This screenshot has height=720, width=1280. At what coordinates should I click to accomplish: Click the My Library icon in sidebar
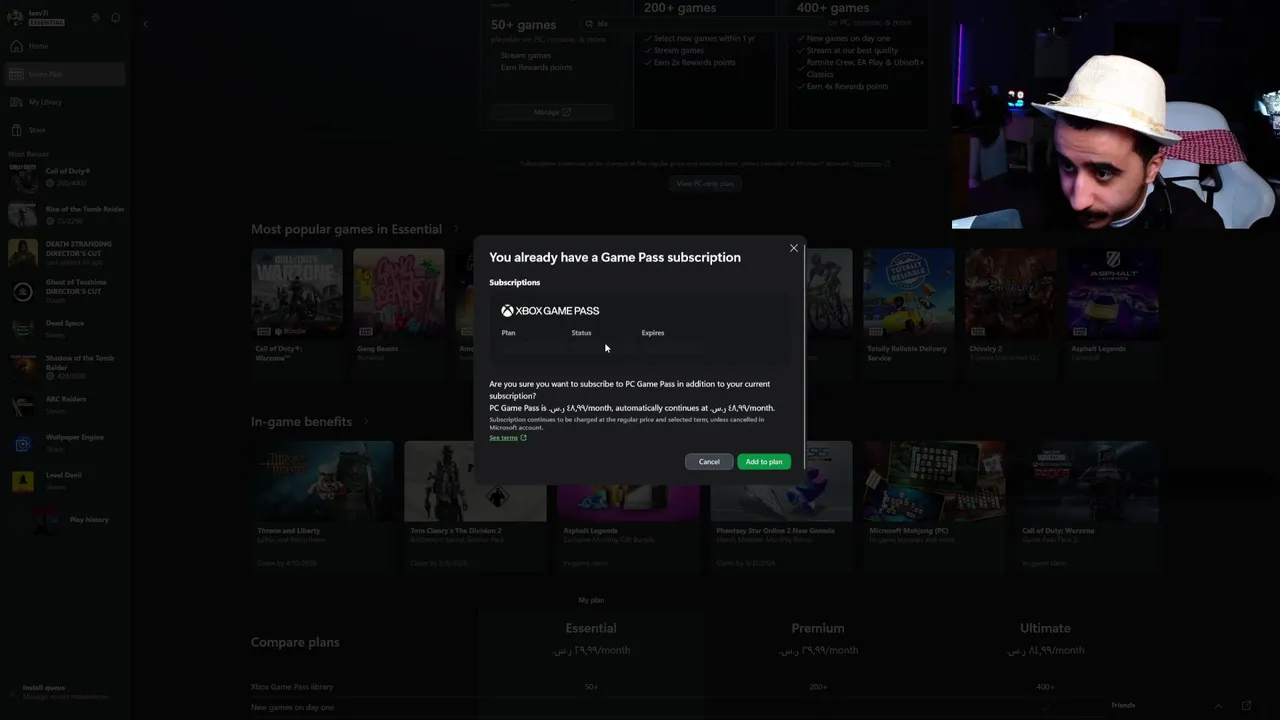pos(16,102)
